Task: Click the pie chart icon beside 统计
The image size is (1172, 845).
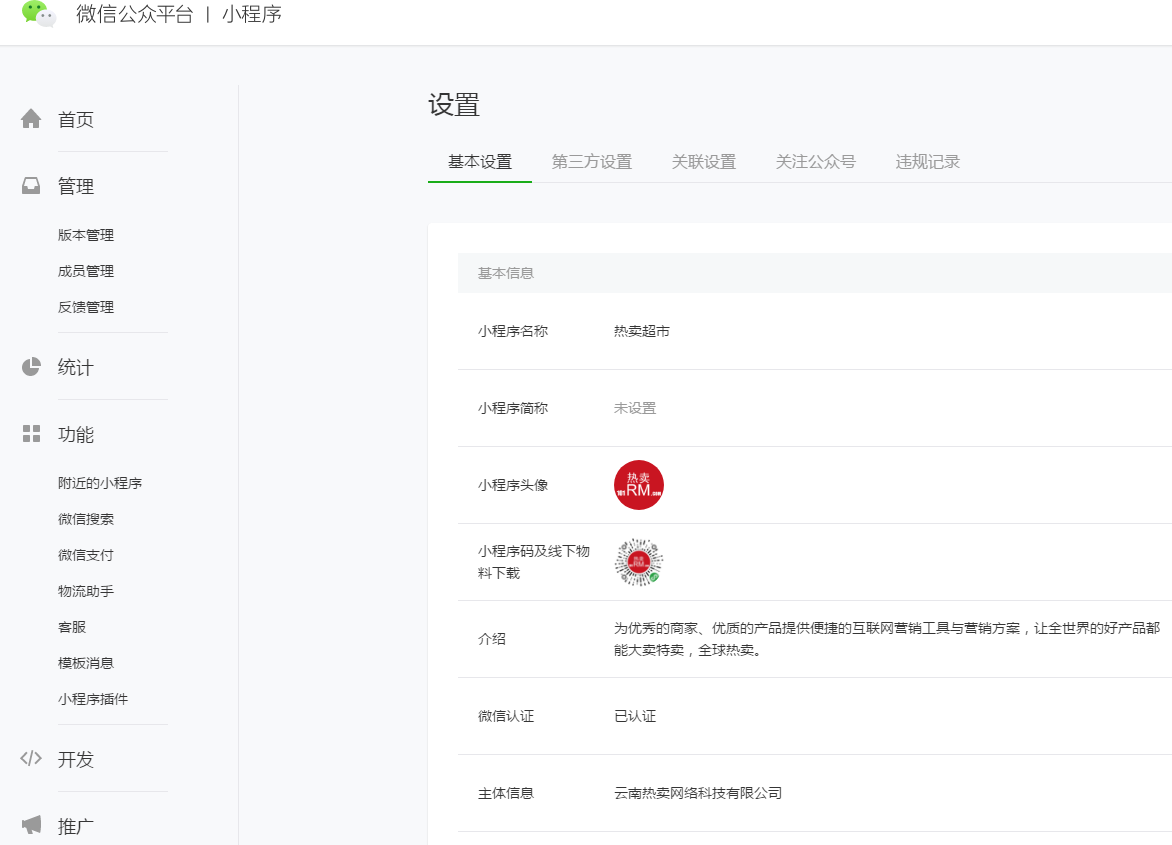Action: 31,367
